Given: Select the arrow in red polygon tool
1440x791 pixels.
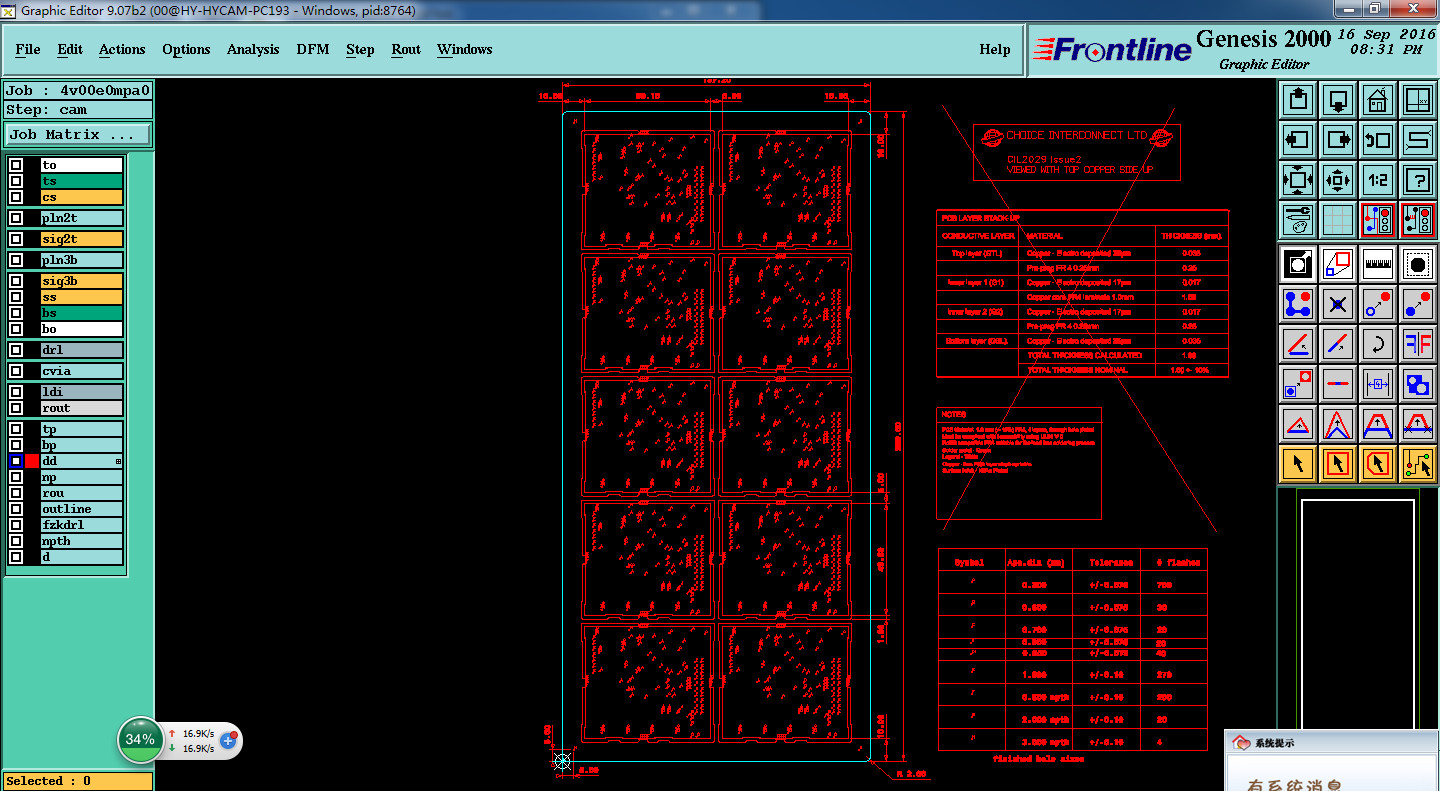Looking at the screenshot, I should tap(1377, 464).
